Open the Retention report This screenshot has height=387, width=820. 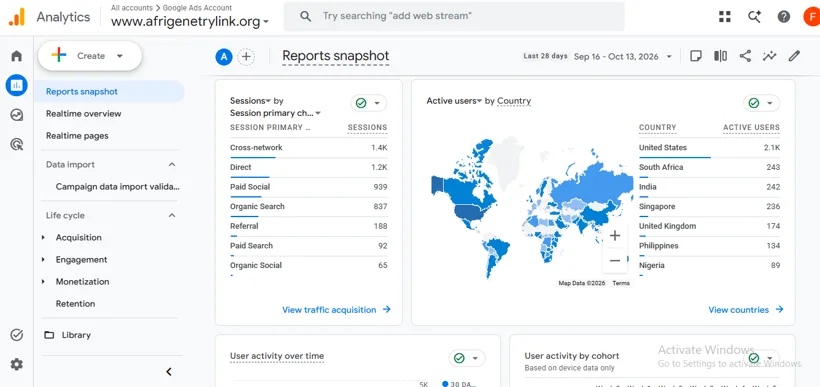pyautogui.click(x=75, y=304)
